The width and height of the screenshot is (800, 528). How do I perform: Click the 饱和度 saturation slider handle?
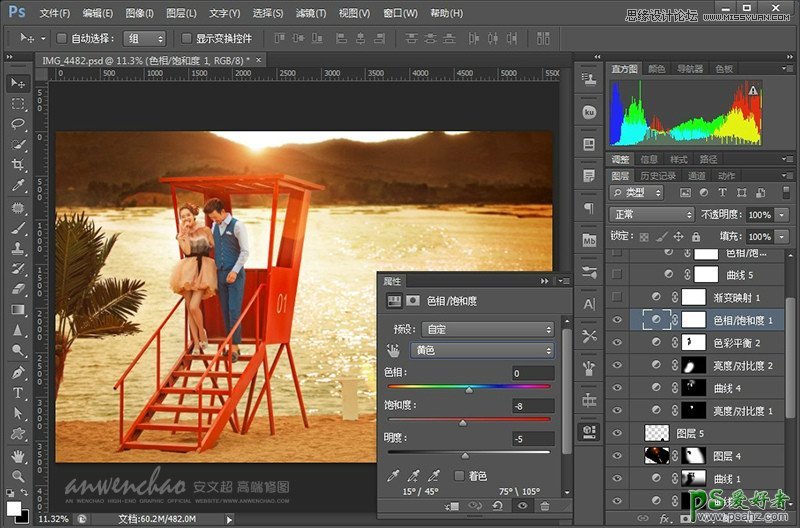462,423
